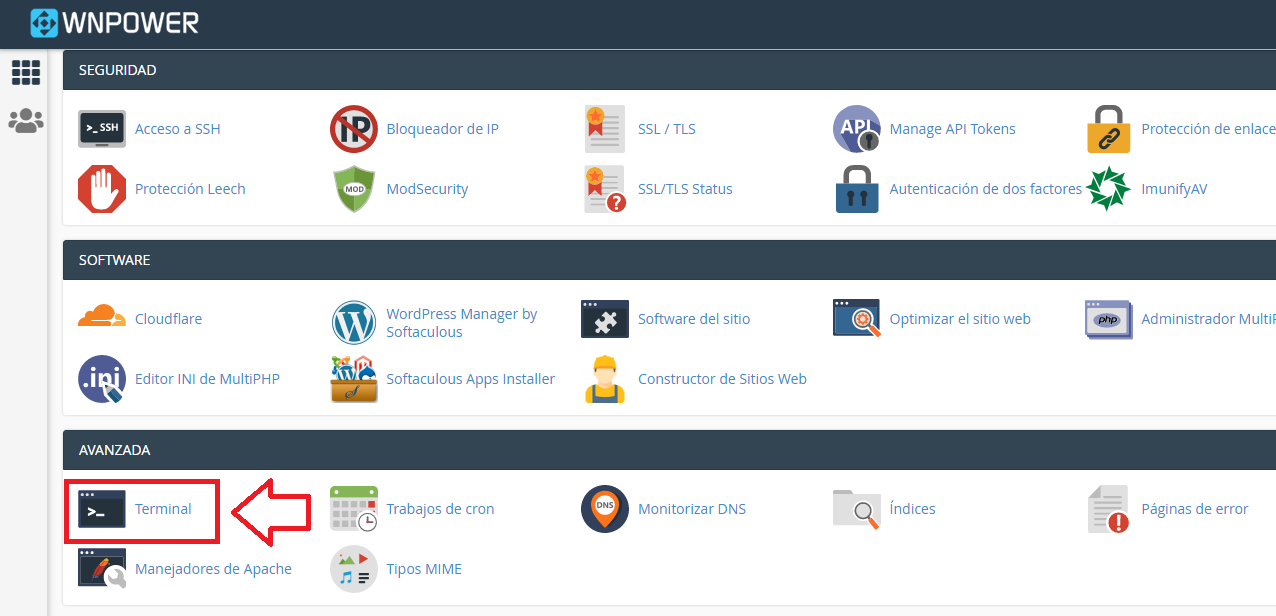Click the Cloudflare cloud icon
This screenshot has height=616, width=1276.
click(101, 318)
